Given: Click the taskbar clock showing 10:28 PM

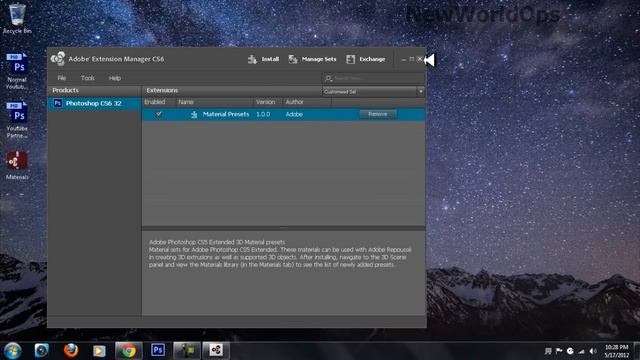Looking at the screenshot, I should [x=617, y=351].
